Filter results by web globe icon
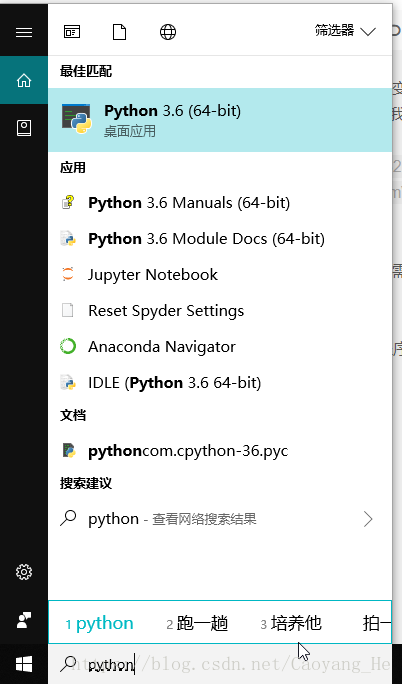 point(168,32)
